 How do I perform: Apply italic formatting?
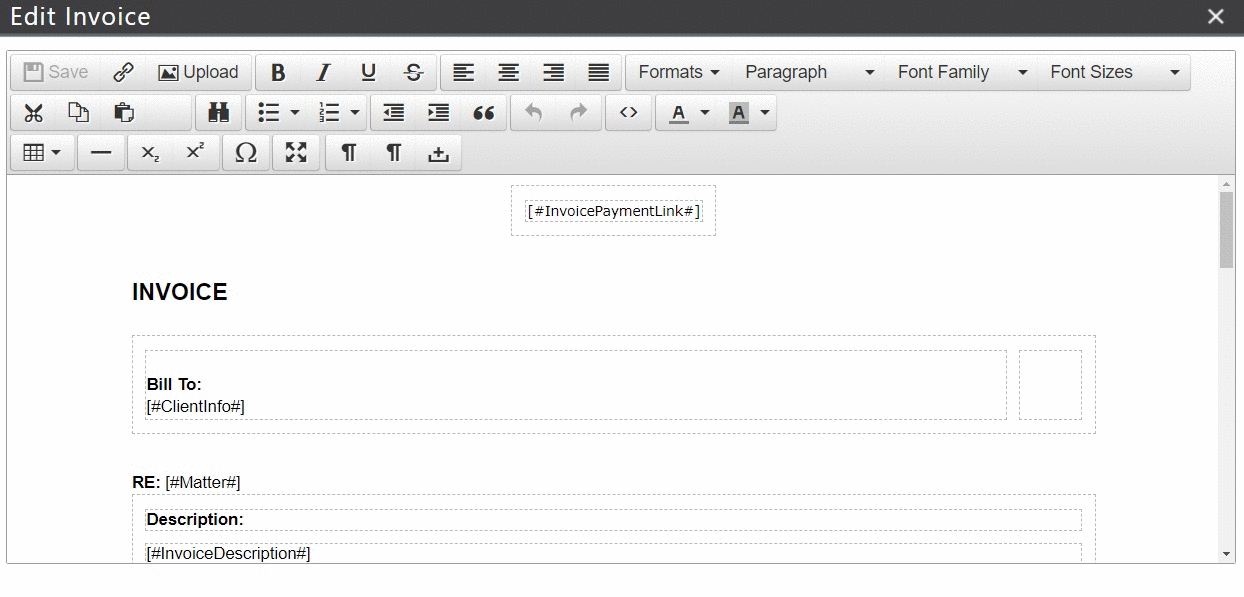(322, 72)
